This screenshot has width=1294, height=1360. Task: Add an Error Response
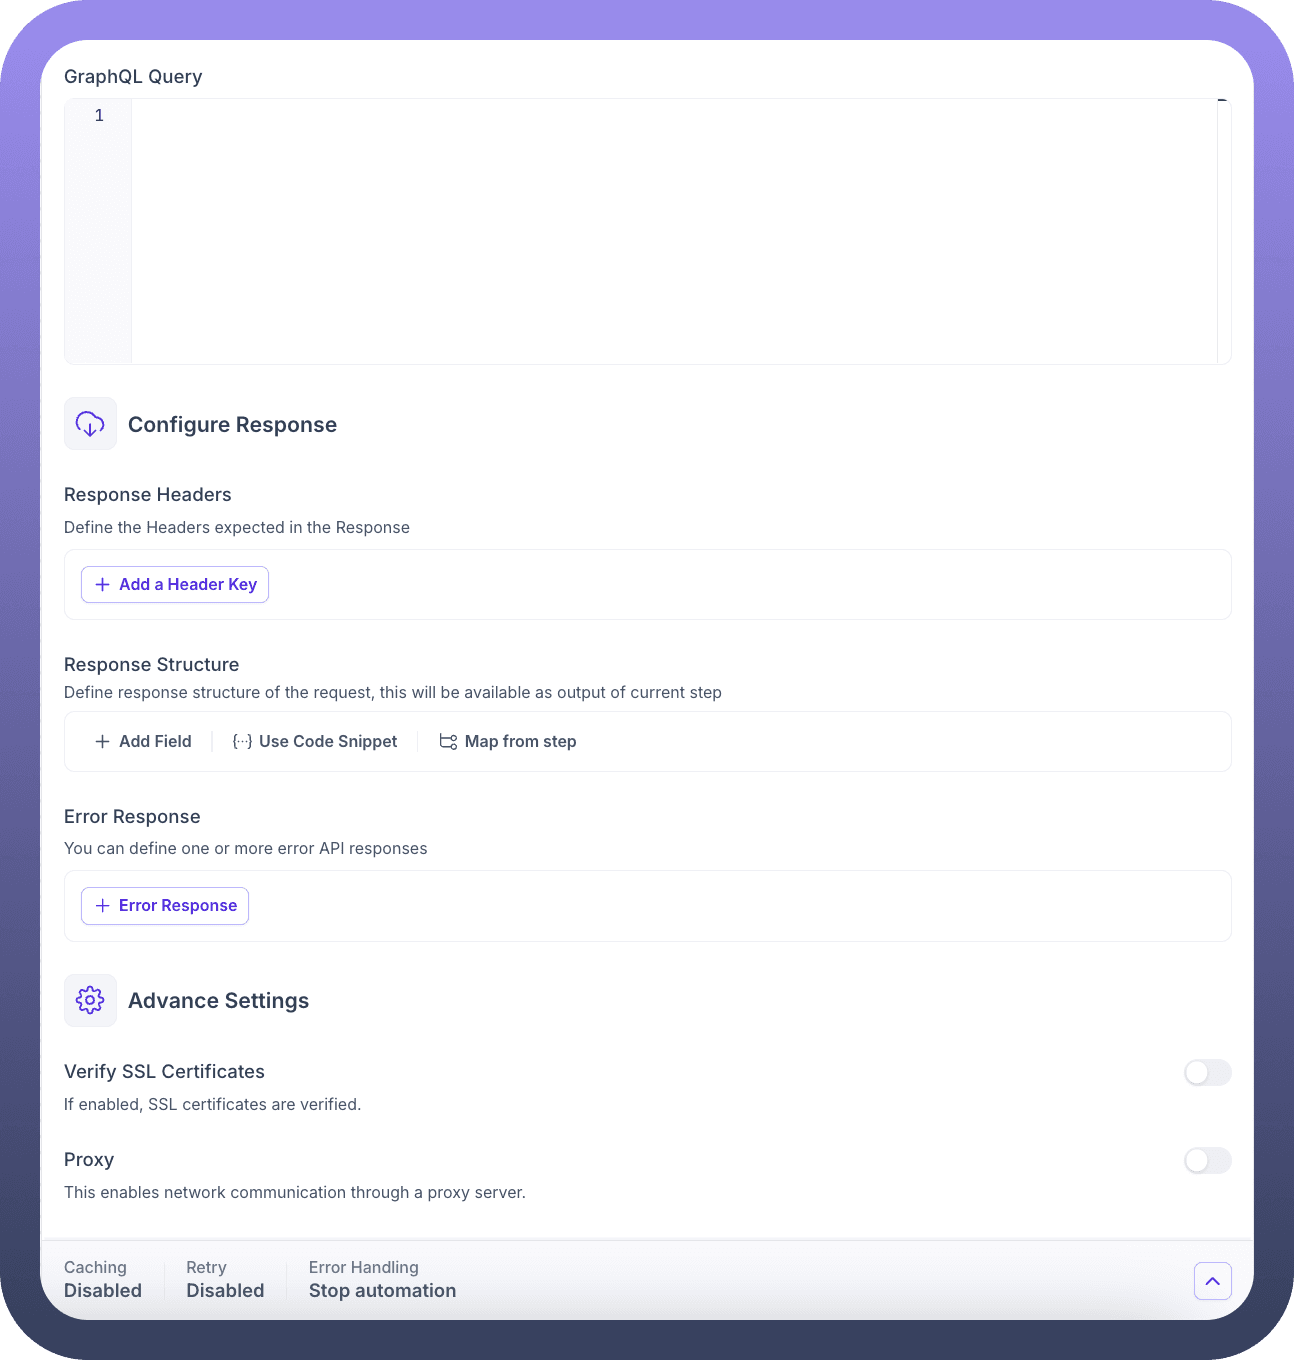coord(165,905)
